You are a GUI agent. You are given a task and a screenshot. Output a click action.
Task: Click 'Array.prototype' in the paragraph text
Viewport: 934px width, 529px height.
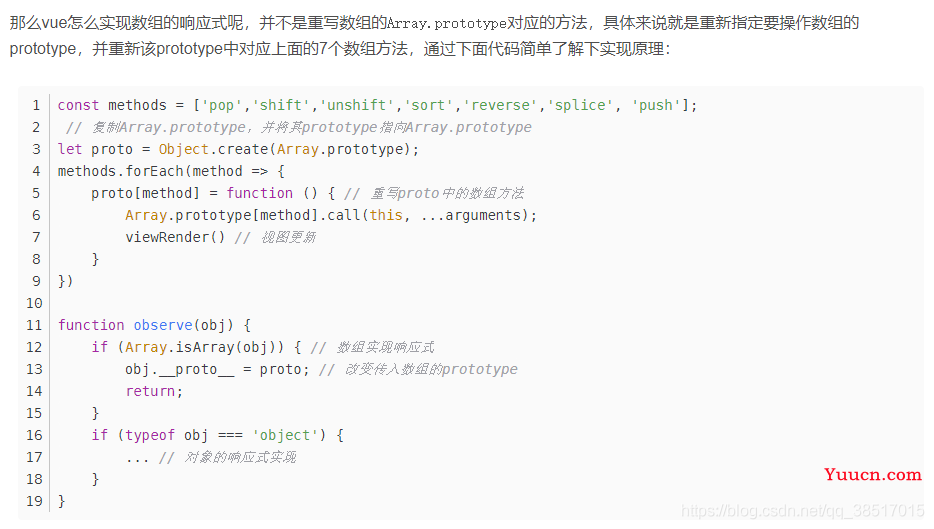tap(446, 23)
